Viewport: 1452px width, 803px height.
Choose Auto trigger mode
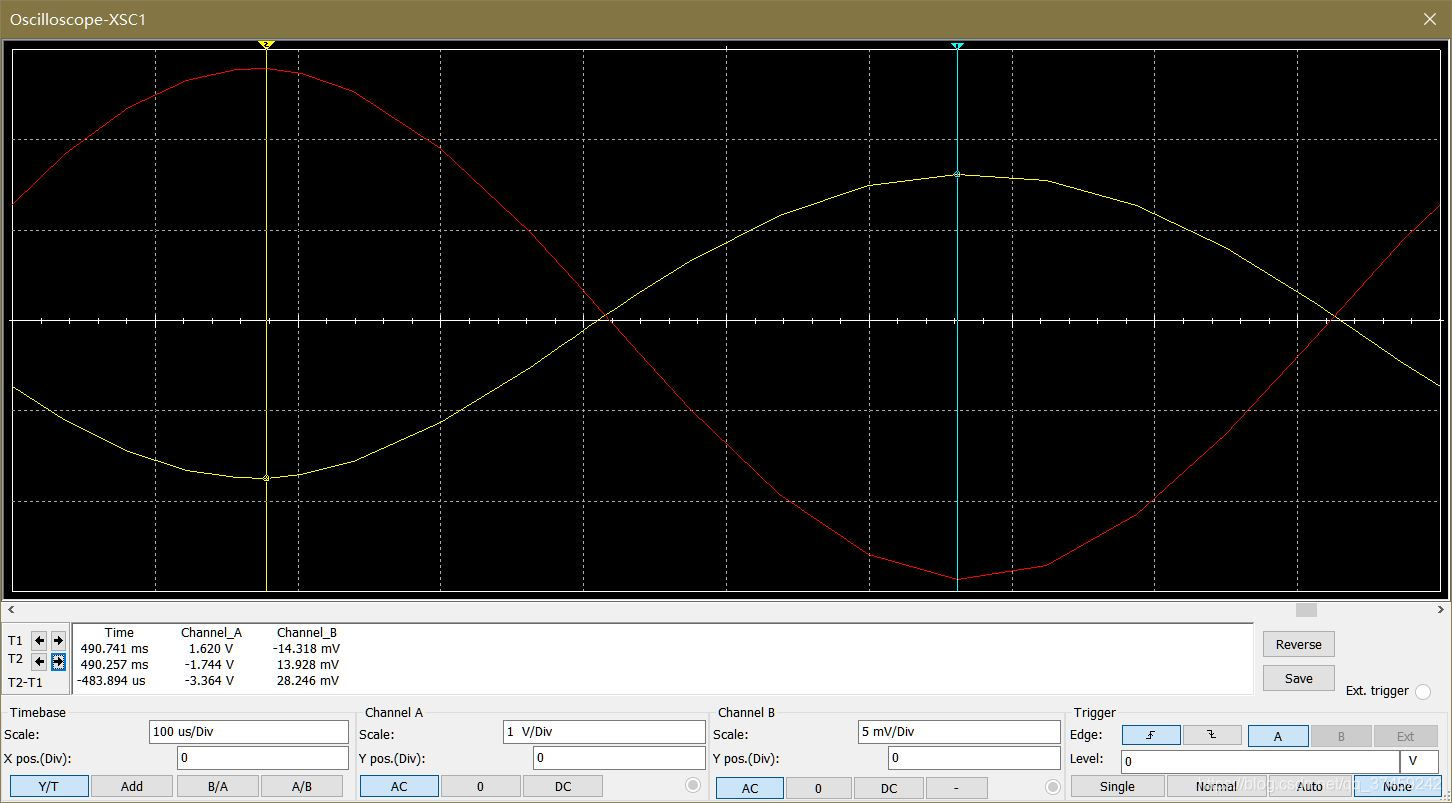click(x=1309, y=786)
